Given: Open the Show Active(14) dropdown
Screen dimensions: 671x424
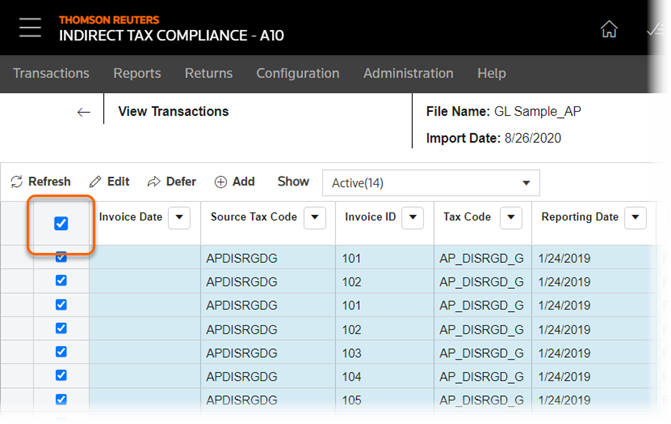Looking at the screenshot, I should coord(431,183).
